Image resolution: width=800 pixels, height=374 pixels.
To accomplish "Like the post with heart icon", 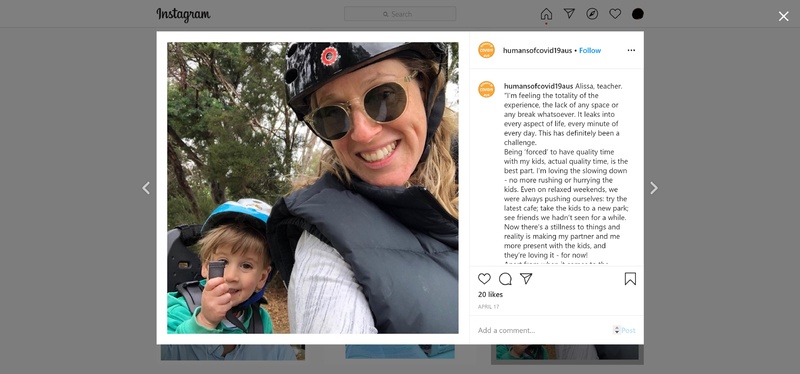I will click(x=484, y=279).
